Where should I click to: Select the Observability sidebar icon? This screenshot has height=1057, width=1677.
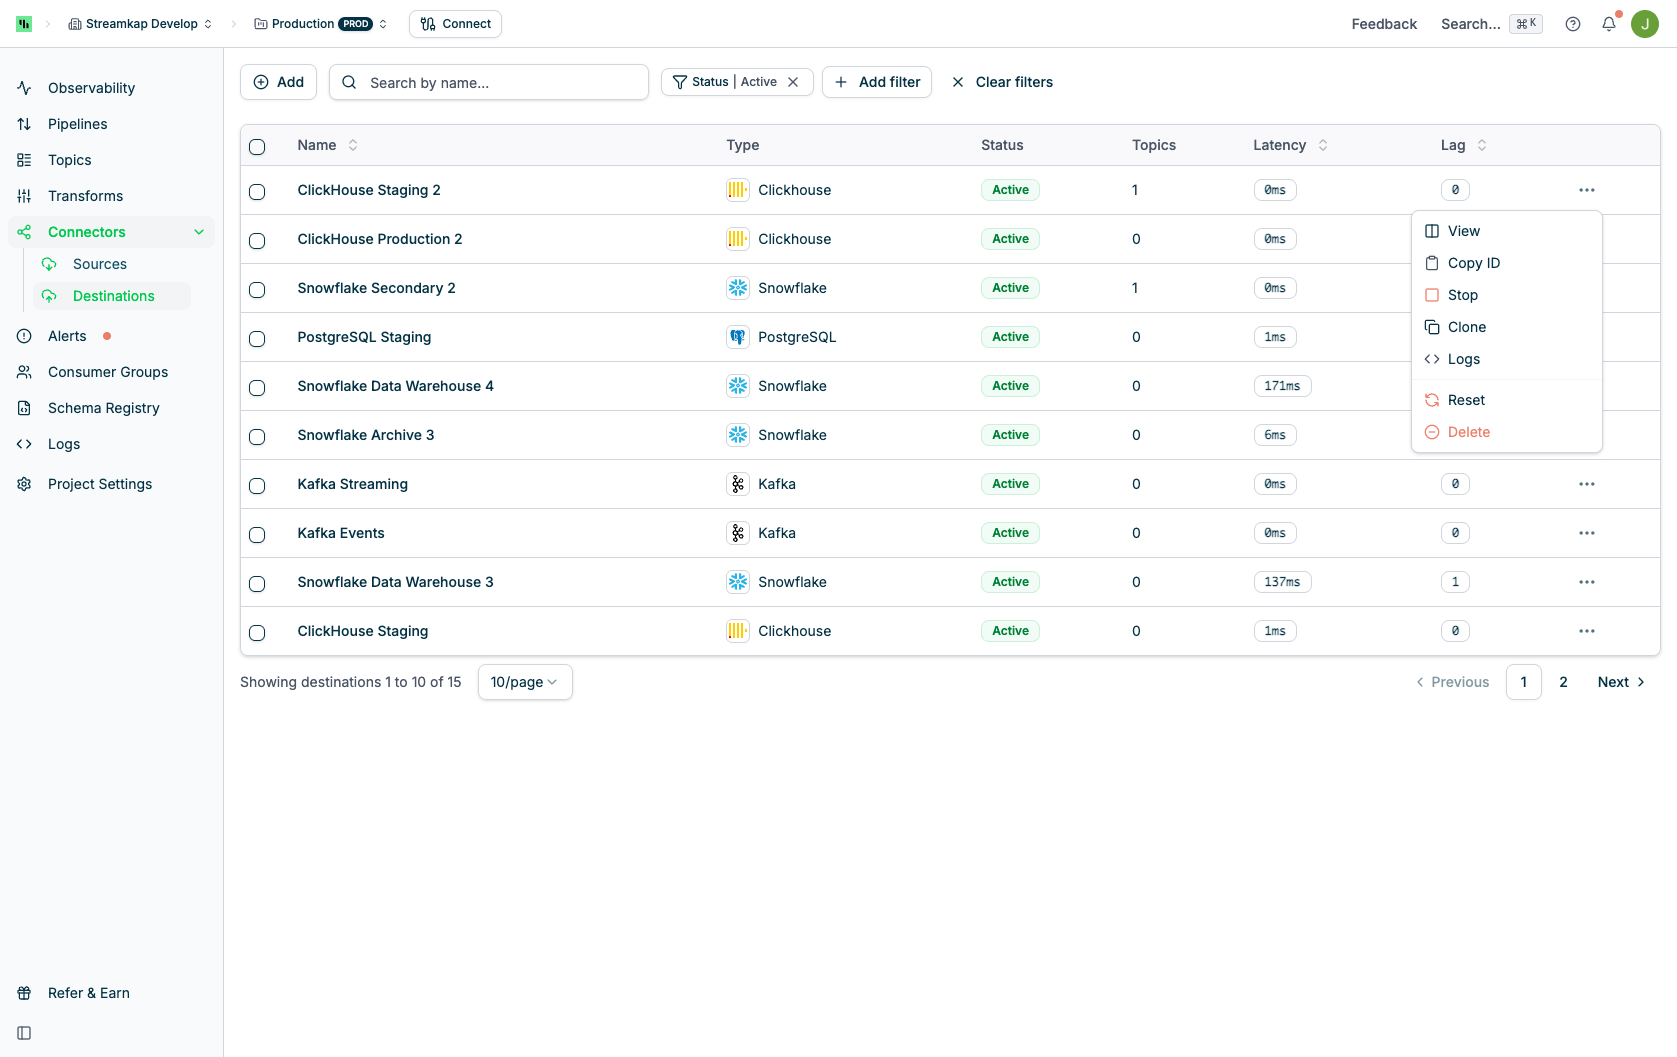[24, 88]
